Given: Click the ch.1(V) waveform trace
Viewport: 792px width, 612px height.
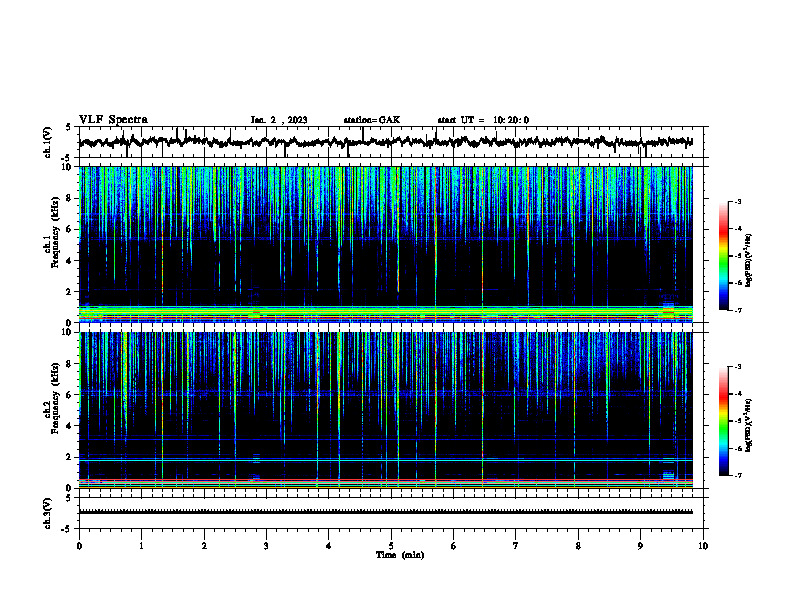Looking at the screenshot, I should click(x=386, y=142).
